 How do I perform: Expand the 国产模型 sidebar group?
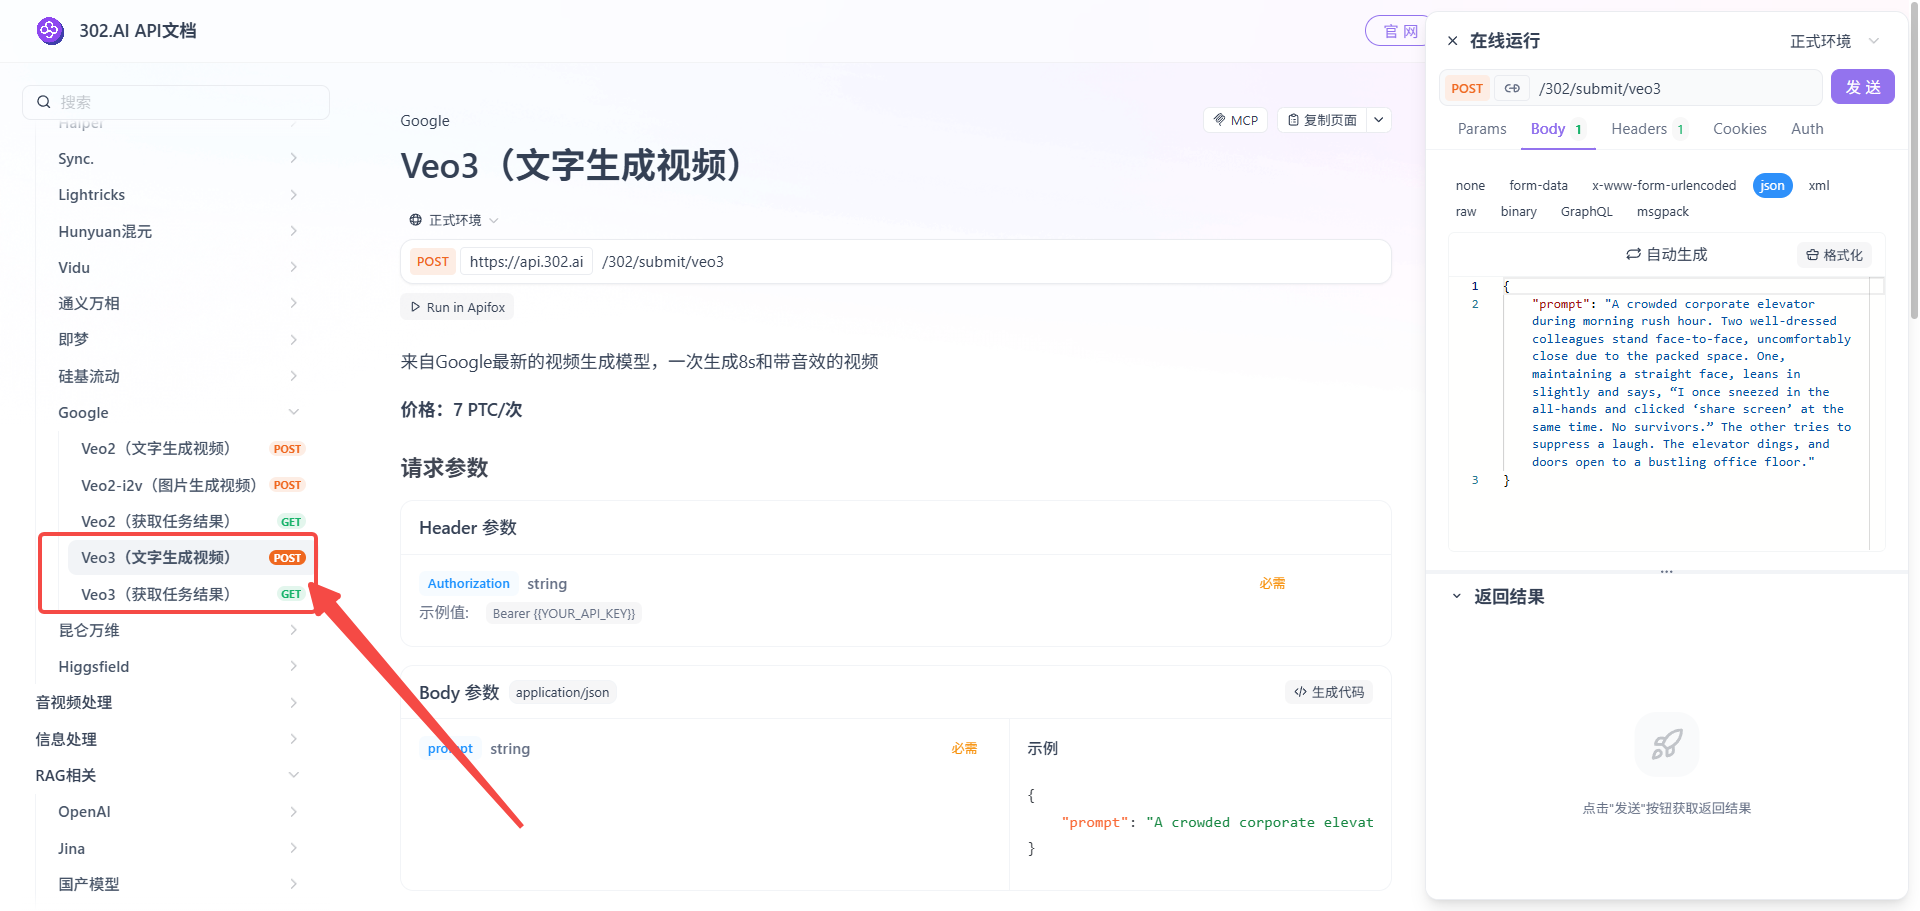tap(179, 884)
